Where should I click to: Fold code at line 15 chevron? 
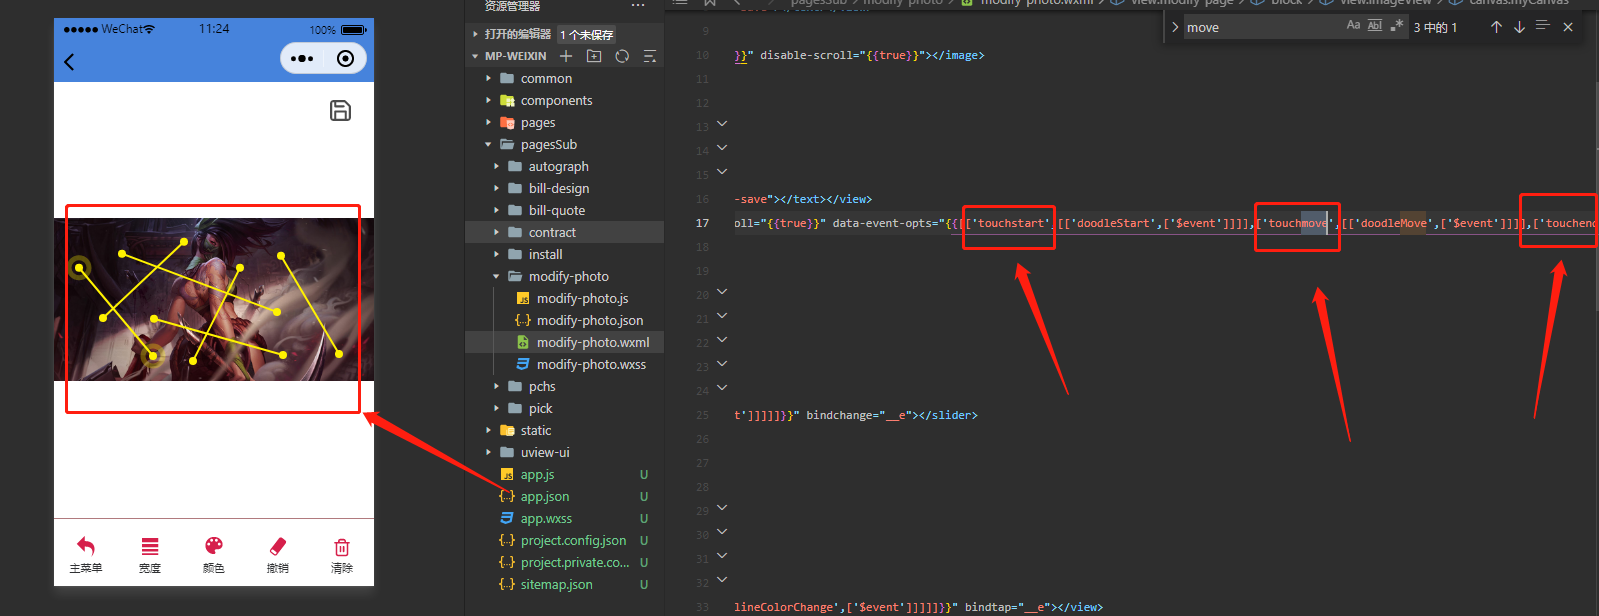tap(722, 172)
